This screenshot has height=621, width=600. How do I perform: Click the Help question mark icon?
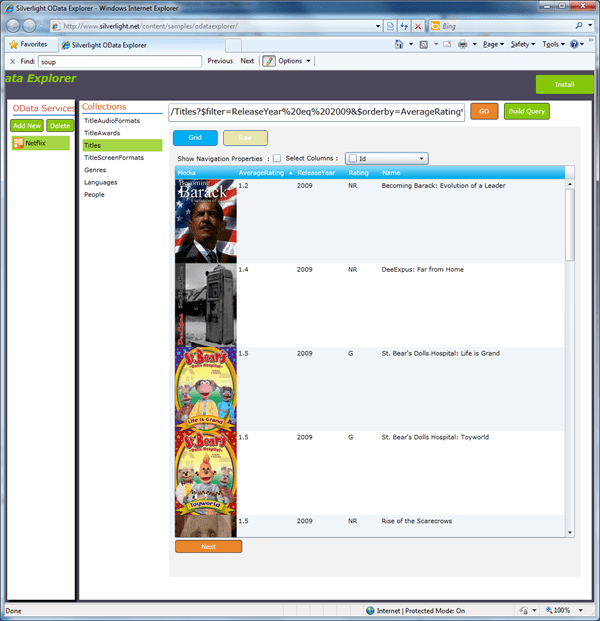pyautogui.click(x=576, y=45)
